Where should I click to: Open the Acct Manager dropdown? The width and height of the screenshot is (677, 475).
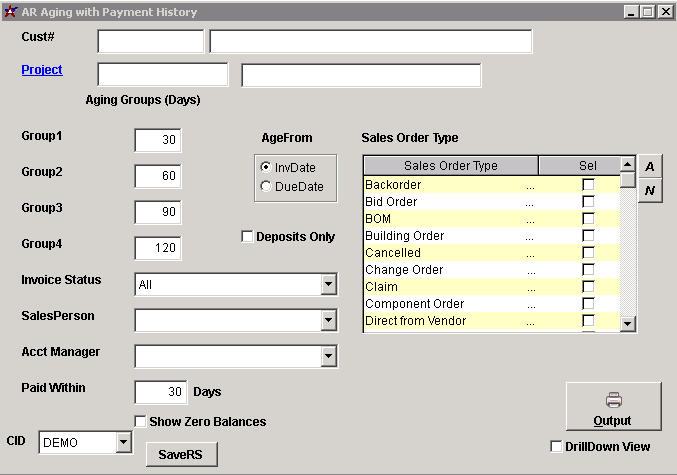click(328, 357)
